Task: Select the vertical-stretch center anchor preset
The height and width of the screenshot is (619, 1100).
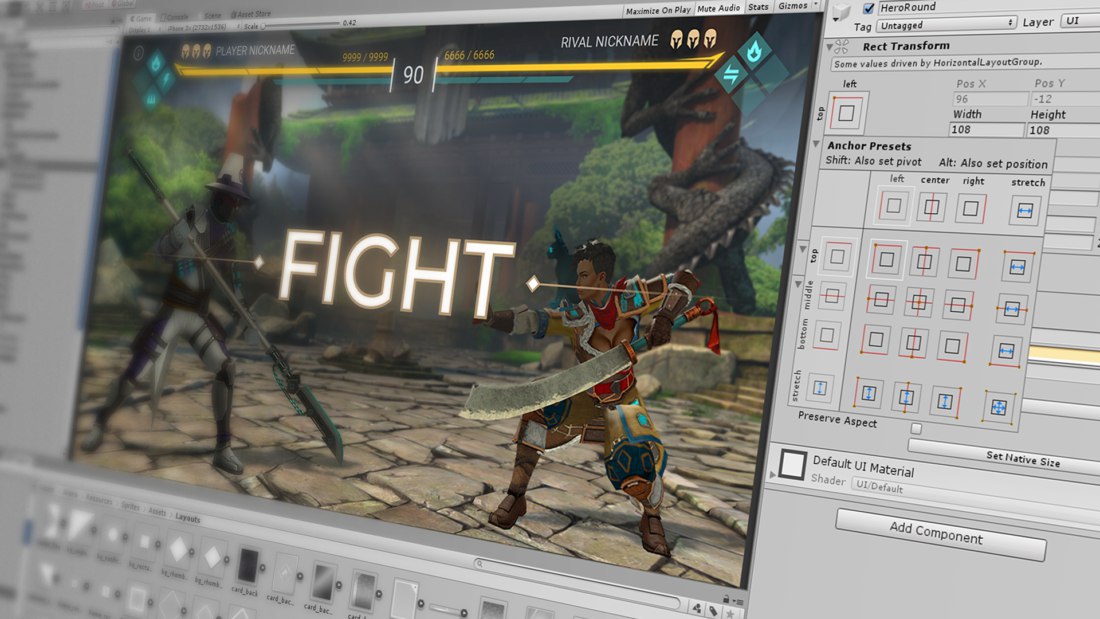Action: click(x=906, y=397)
